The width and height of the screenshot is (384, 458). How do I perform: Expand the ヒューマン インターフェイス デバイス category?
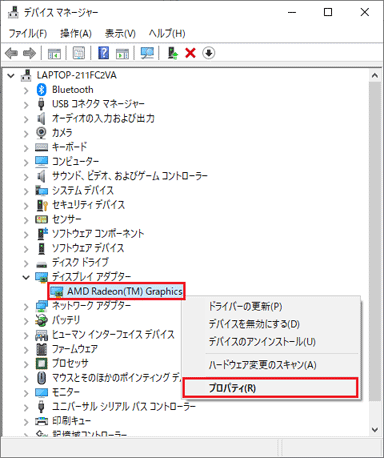tap(26, 335)
